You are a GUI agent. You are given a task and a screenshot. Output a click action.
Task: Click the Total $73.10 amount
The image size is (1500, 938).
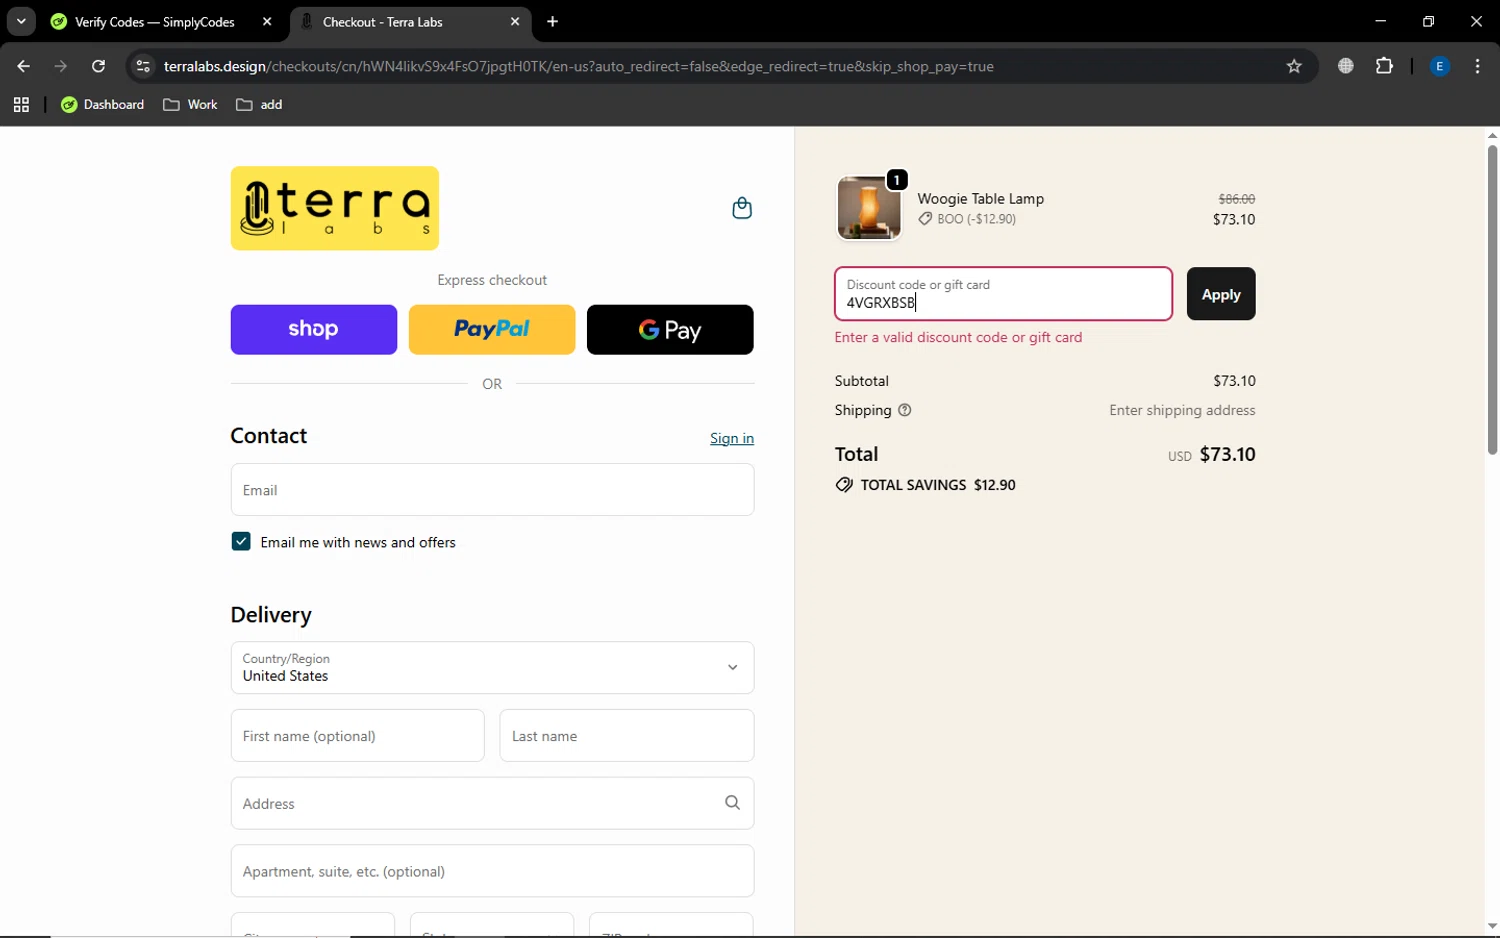(x=1227, y=454)
